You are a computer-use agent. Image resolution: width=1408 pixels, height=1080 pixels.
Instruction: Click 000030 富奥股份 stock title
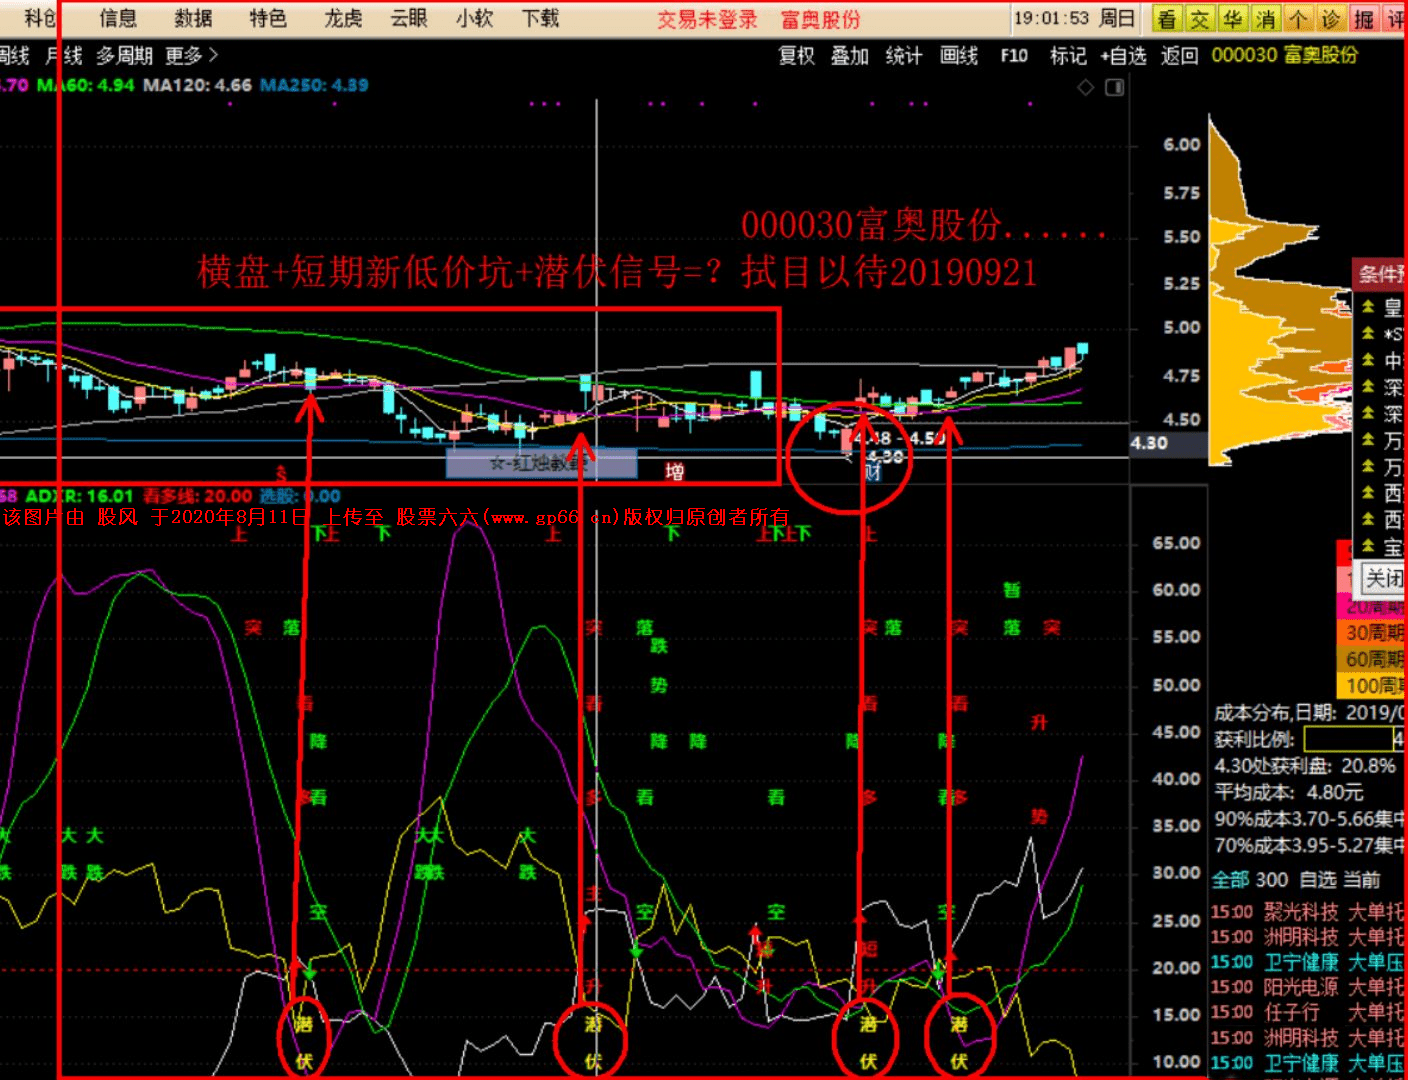1285,56
